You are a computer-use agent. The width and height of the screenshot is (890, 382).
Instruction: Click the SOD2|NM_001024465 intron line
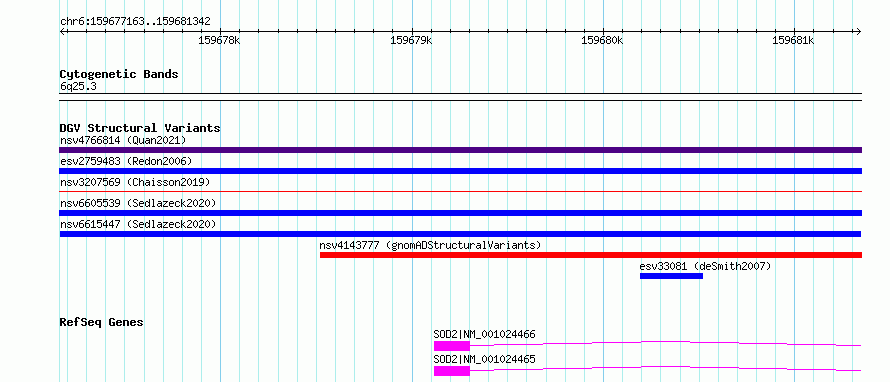pos(666,368)
